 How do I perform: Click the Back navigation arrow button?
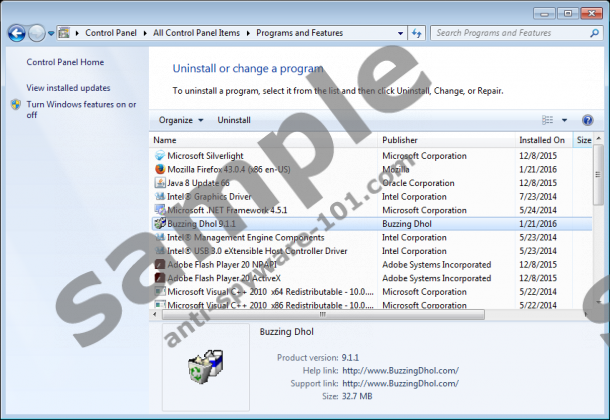click(x=16, y=33)
